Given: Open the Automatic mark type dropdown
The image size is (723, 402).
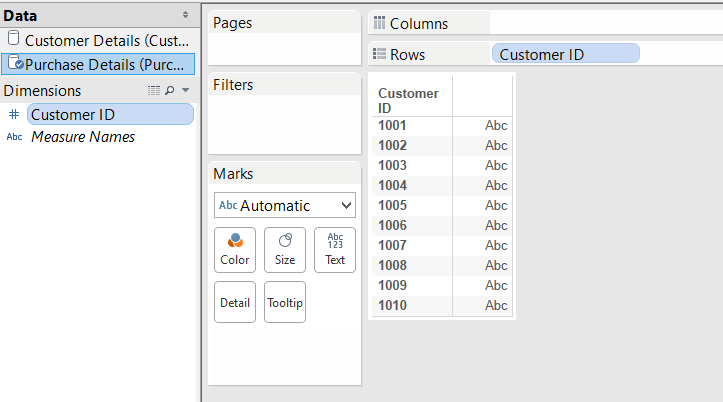Looking at the screenshot, I should tap(285, 205).
